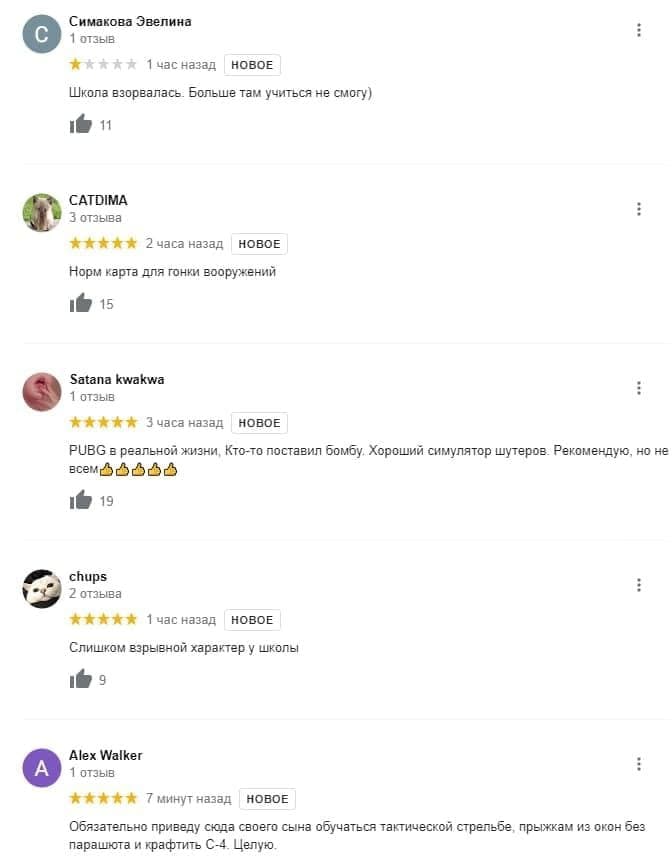Like Satana kwakwa's review with 19 likes

[x=81, y=500]
